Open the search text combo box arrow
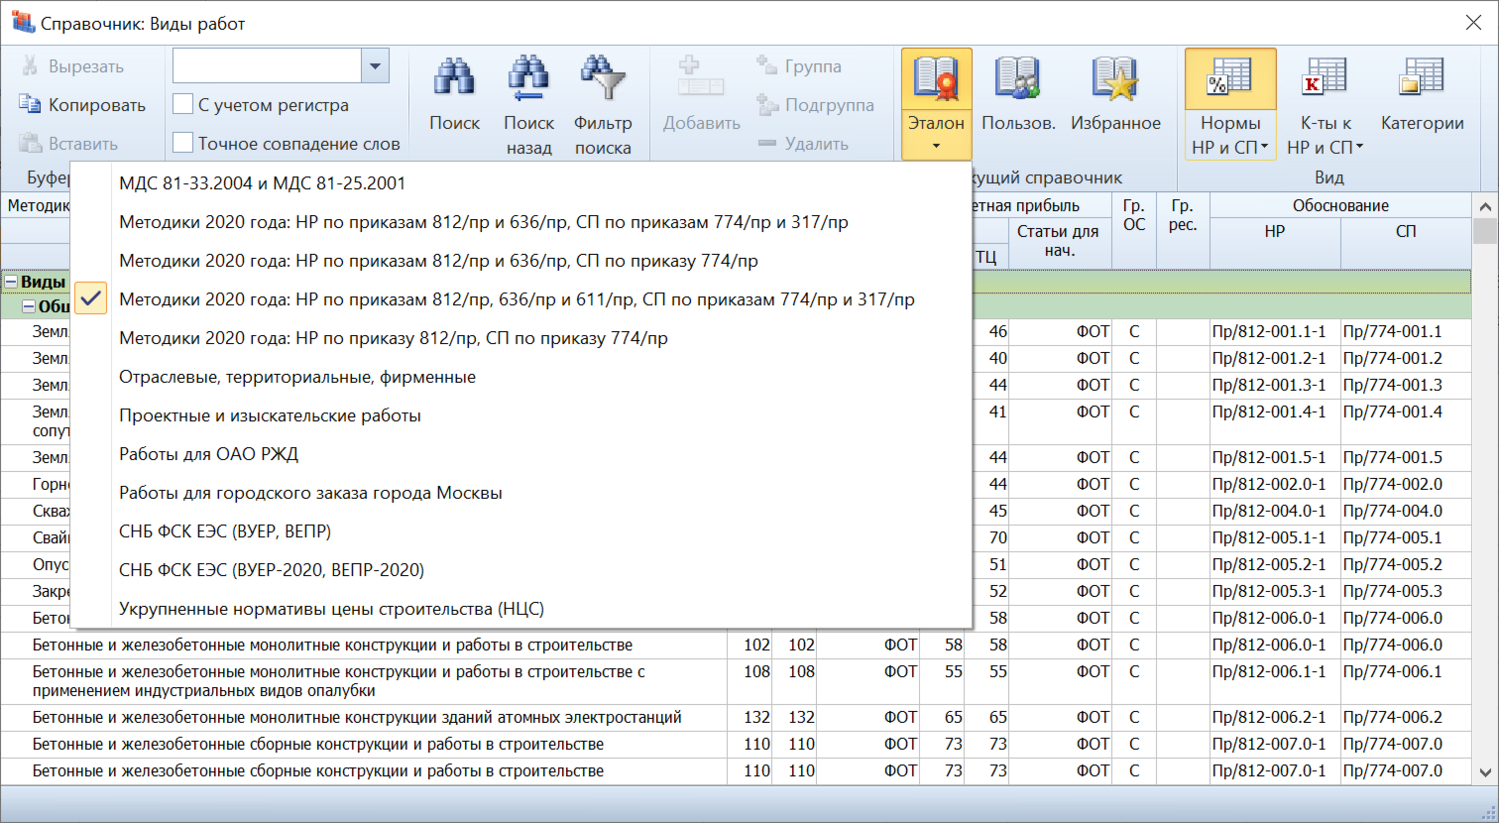This screenshot has width=1499, height=823. coord(375,67)
